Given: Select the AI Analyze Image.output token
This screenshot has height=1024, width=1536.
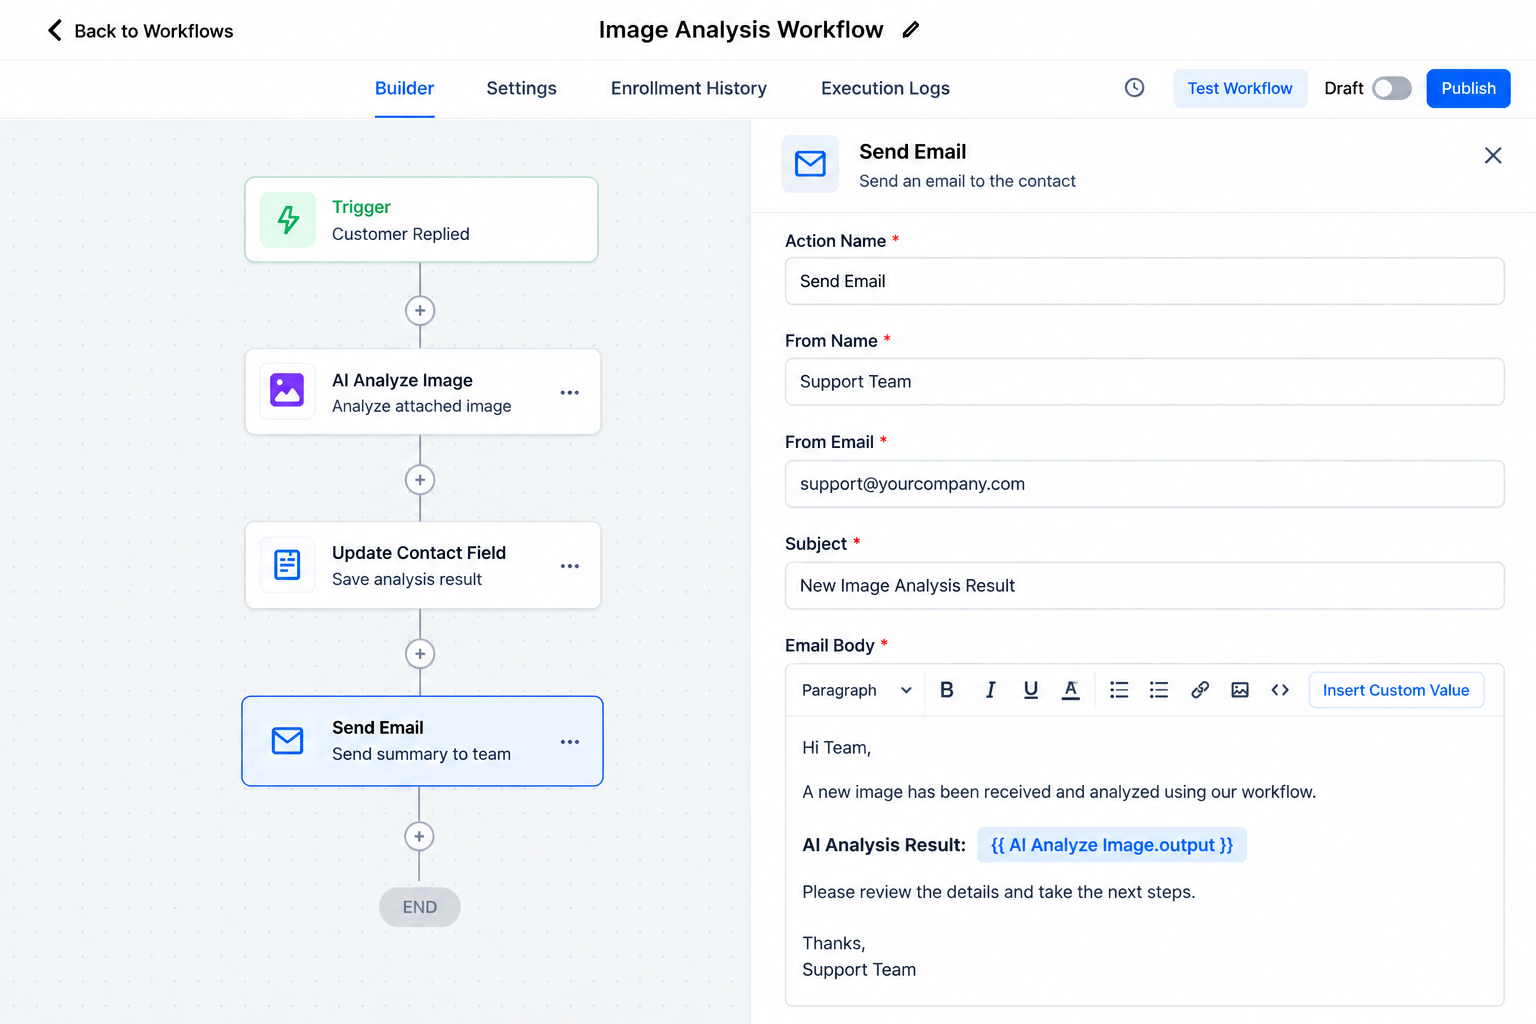Looking at the screenshot, I should point(1112,845).
